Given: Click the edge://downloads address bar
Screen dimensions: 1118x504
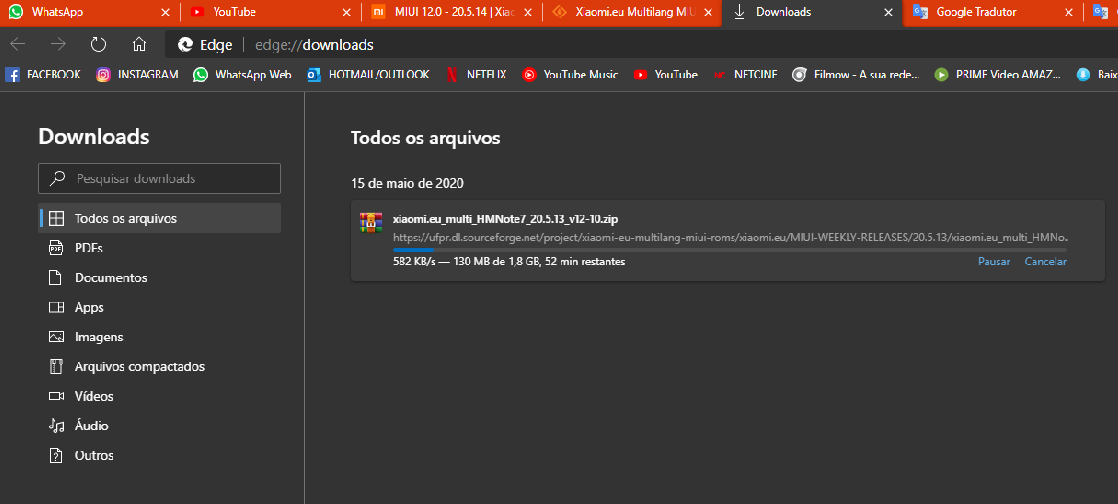Looking at the screenshot, I should [642, 45].
